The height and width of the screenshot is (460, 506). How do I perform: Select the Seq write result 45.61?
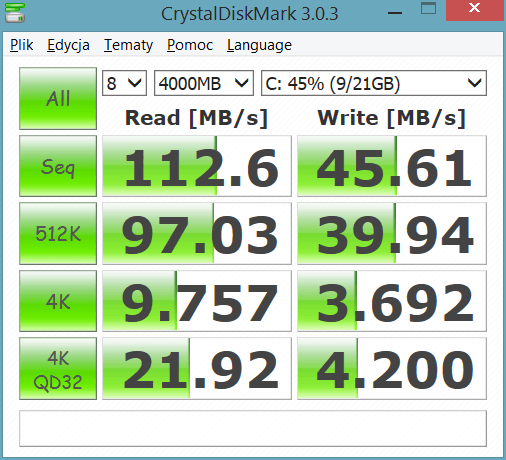392,166
